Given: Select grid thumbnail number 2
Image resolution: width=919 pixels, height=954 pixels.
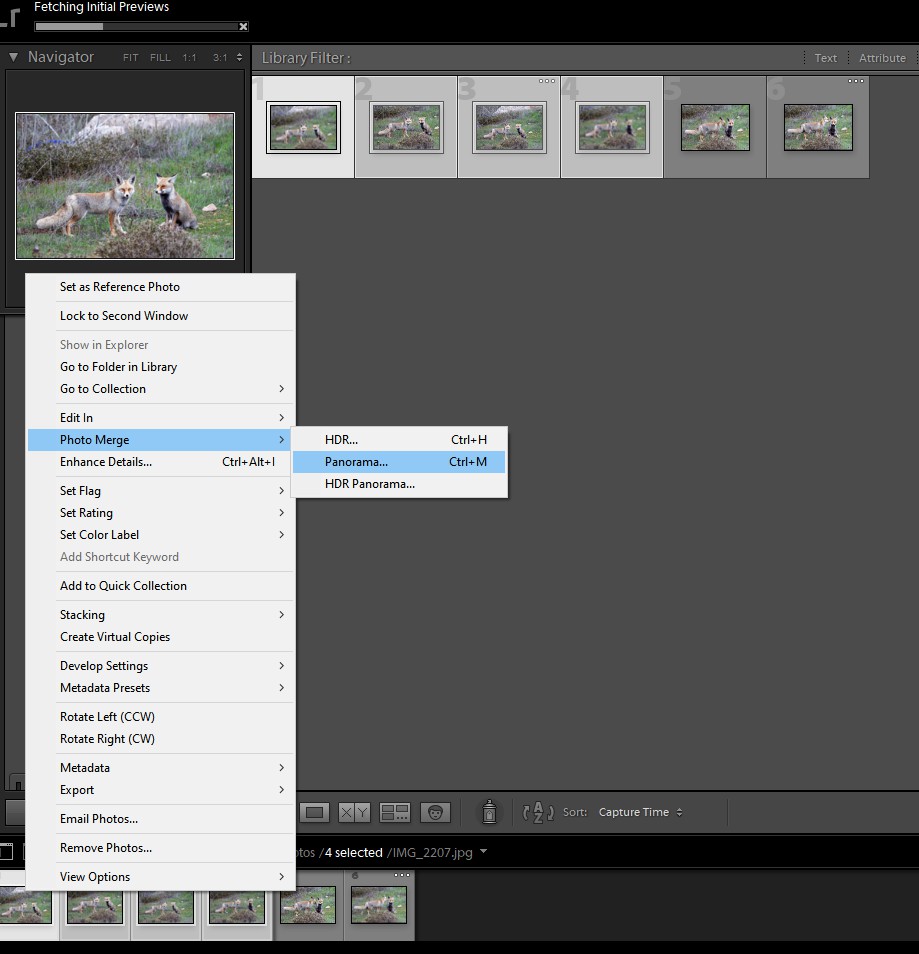Looking at the screenshot, I should coord(406,127).
